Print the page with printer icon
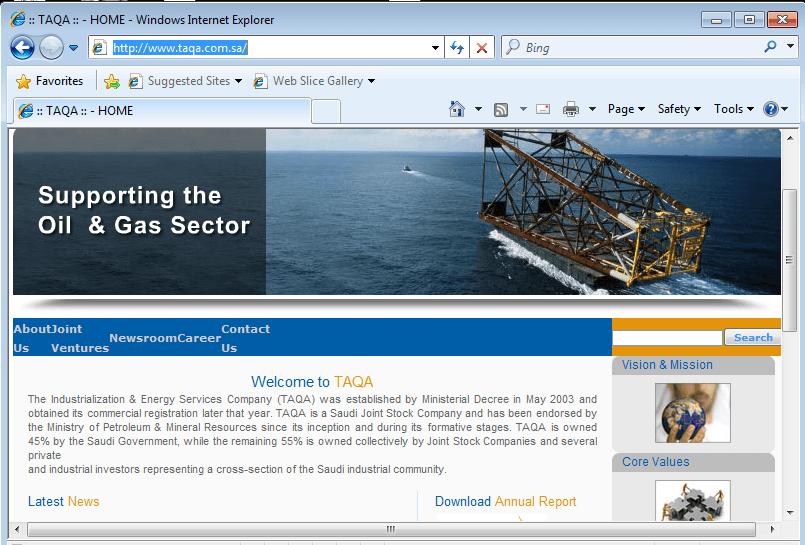Image resolution: width=805 pixels, height=545 pixels. click(570, 109)
